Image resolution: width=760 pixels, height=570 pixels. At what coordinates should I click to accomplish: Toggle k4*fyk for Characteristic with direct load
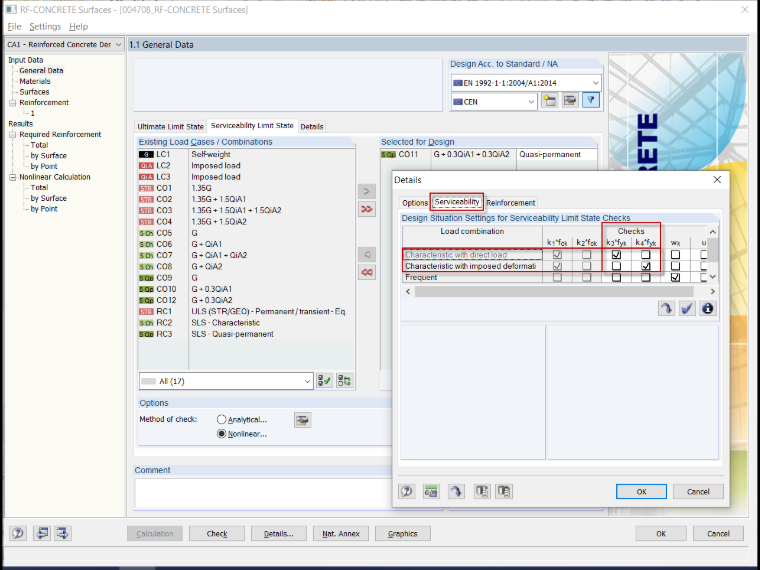pos(646,254)
